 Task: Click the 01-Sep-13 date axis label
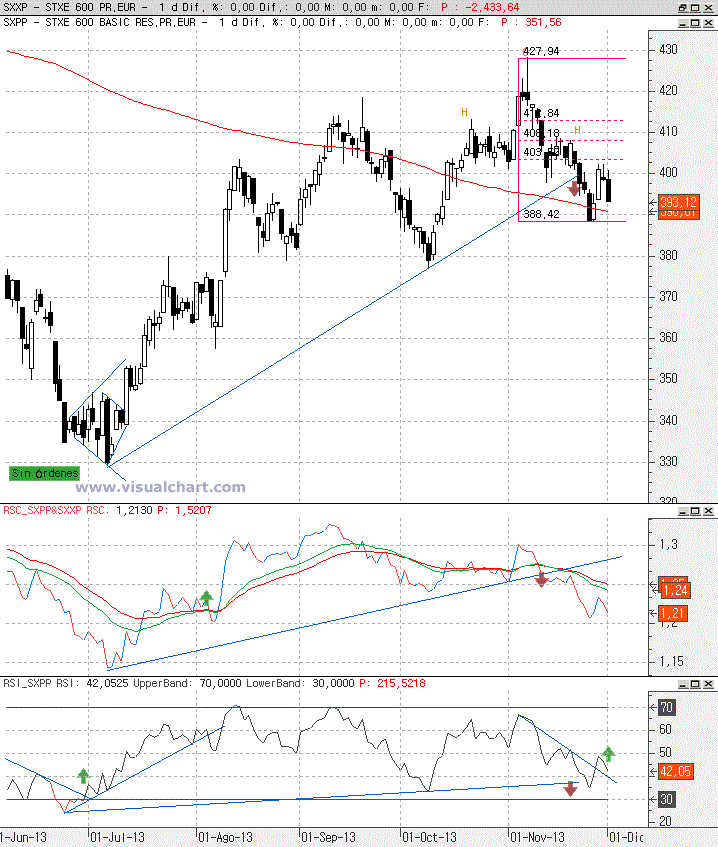point(328,838)
